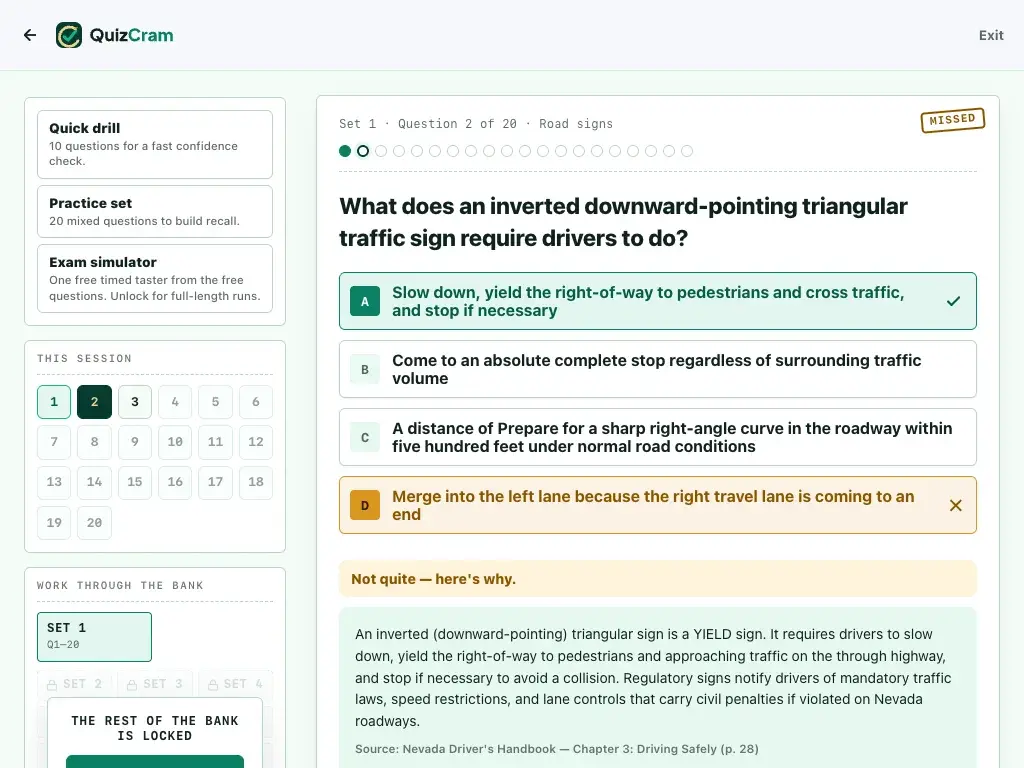Click the 'THIS SESSION' heading
The image size is (1024, 768).
coord(84,359)
